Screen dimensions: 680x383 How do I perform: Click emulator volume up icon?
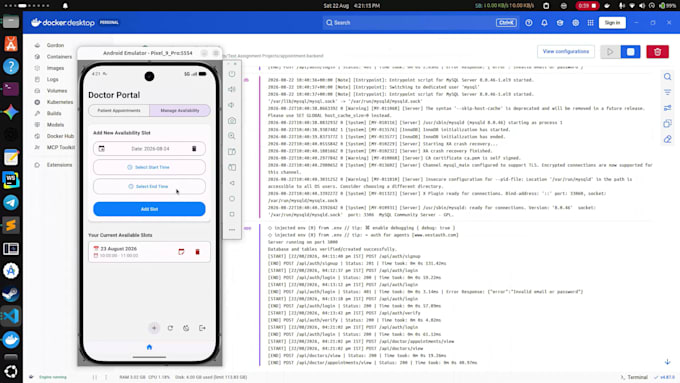(232, 89)
